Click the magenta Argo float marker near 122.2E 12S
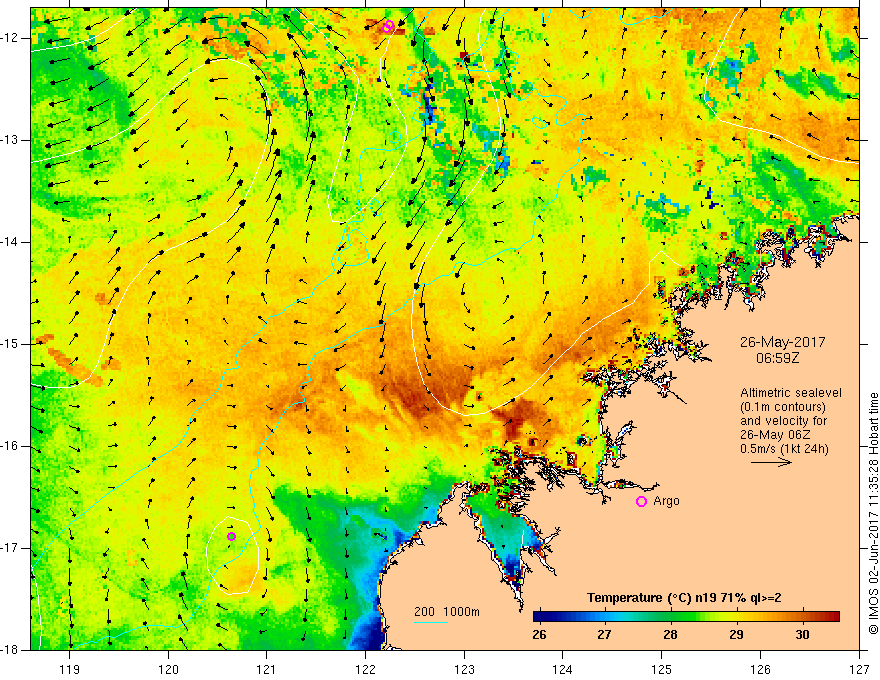Viewport: 880px width, 680px height. [x=388, y=26]
